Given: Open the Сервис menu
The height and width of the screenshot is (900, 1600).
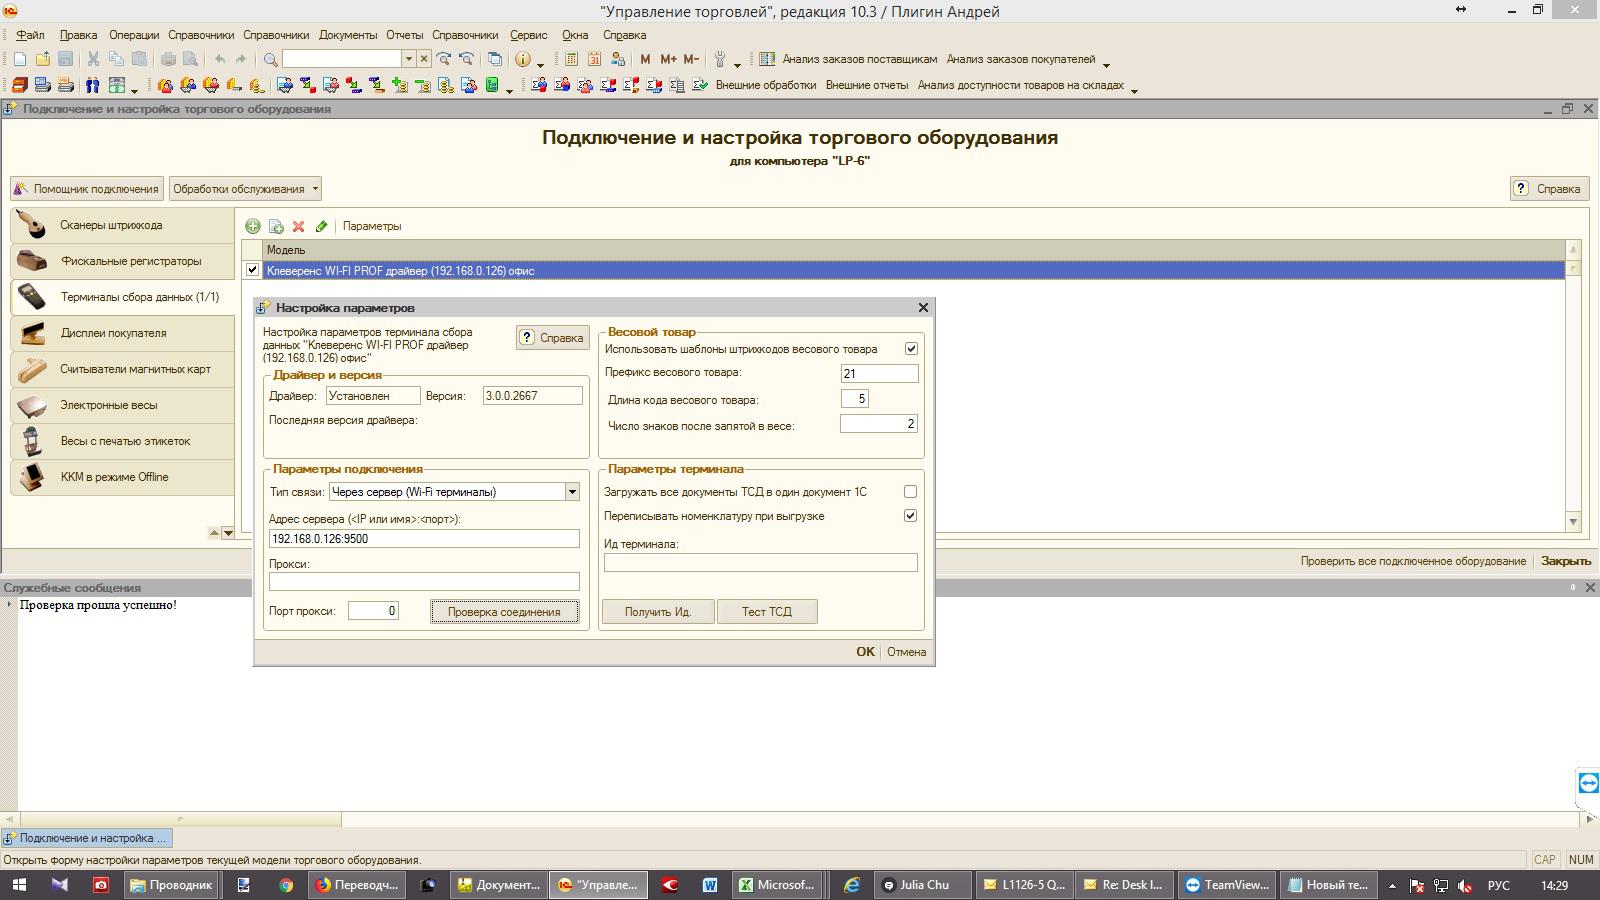Looking at the screenshot, I should click(x=529, y=35).
